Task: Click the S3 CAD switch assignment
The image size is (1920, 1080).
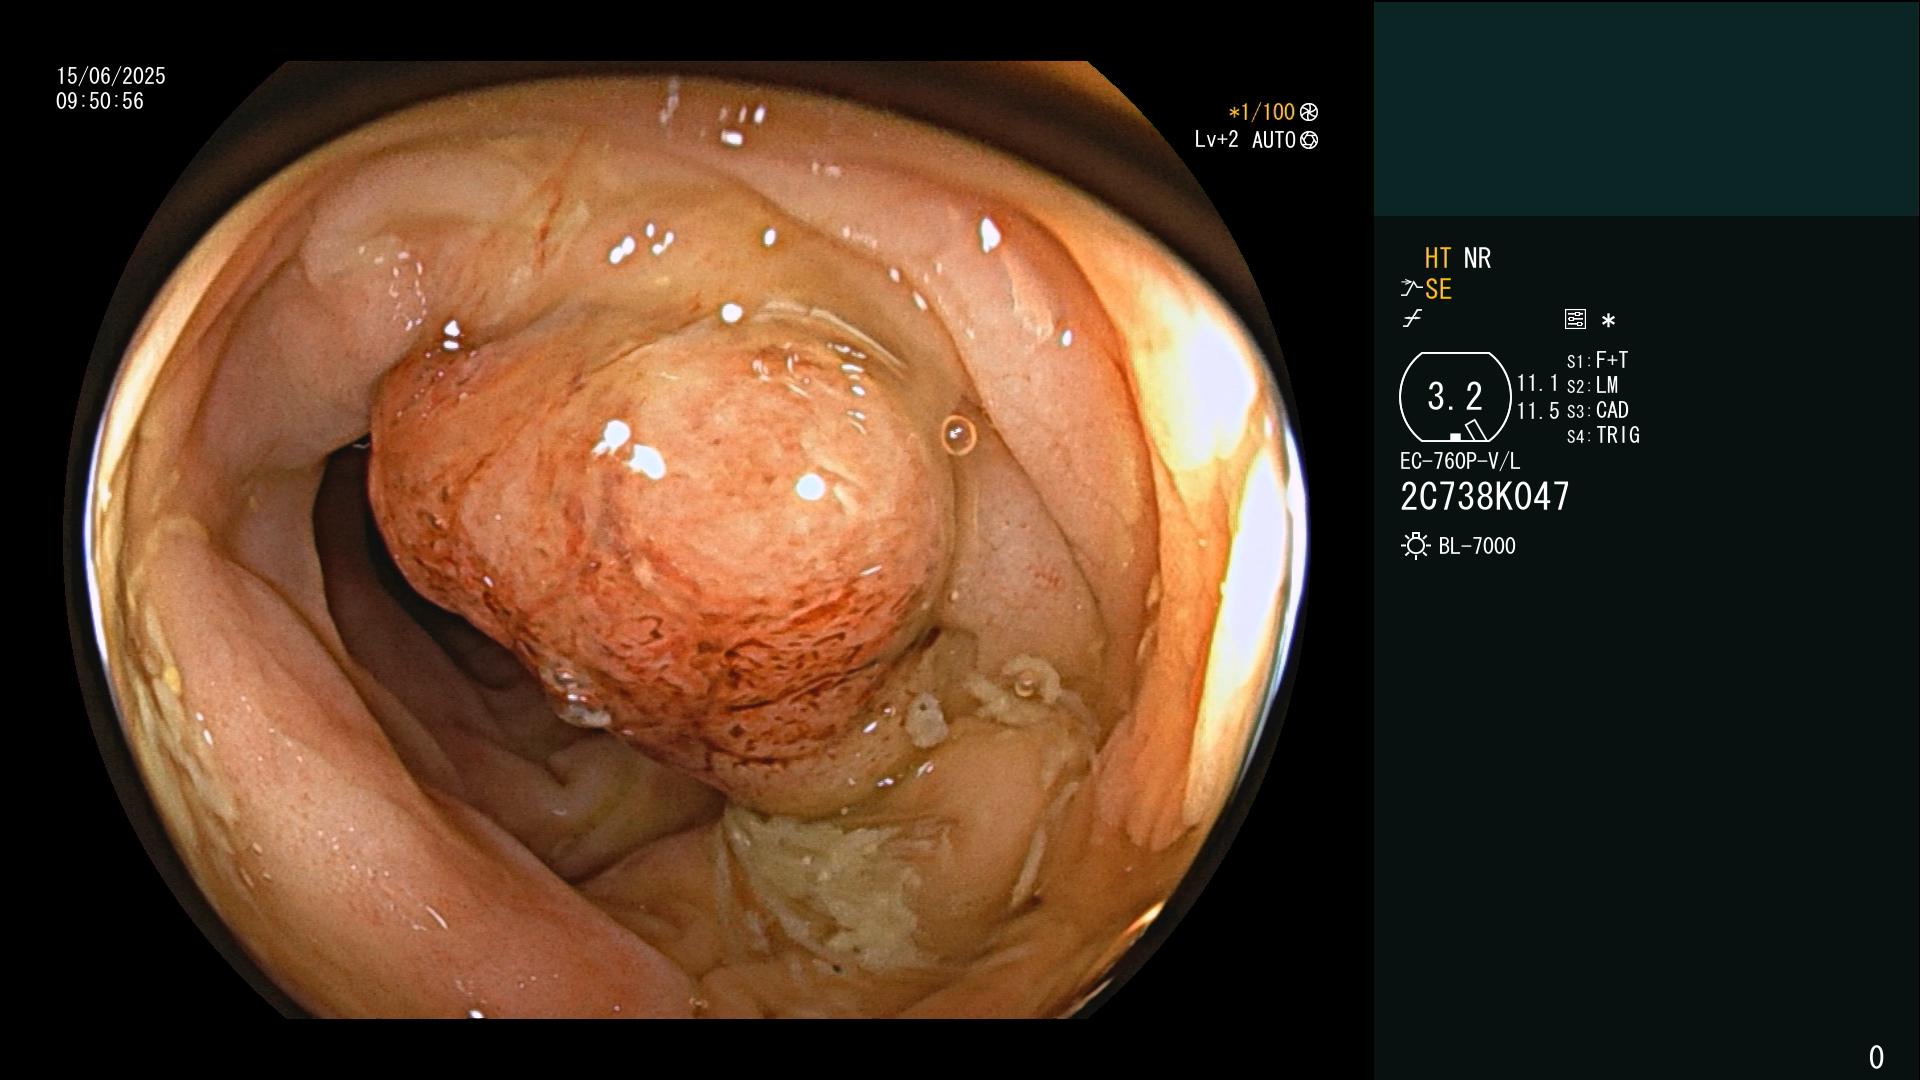Action: click(1597, 410)
